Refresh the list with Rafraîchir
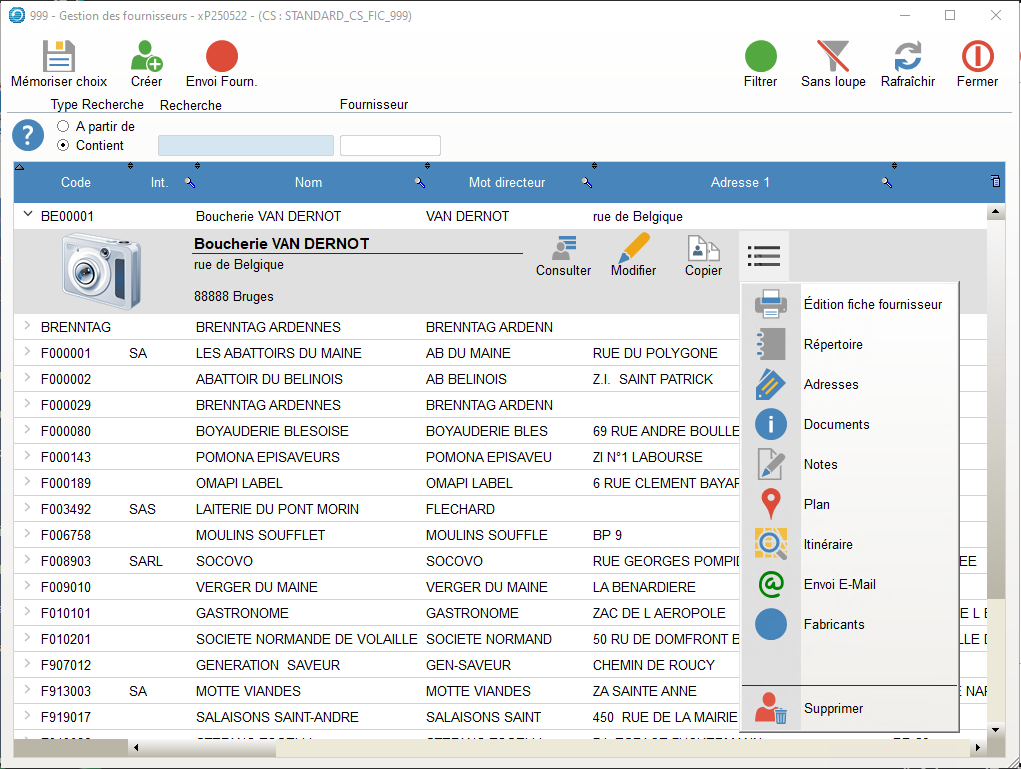1021x769 pixels. pos(907,56)
